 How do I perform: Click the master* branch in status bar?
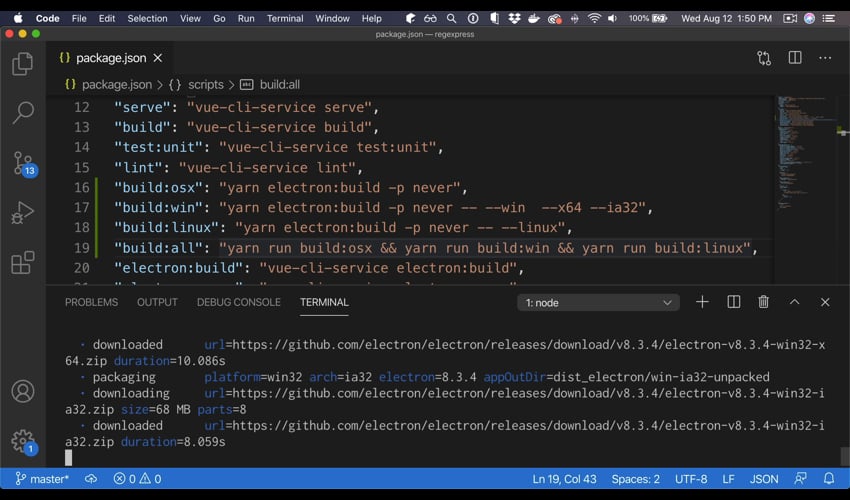pyautogui.click(x=42, y=479)
